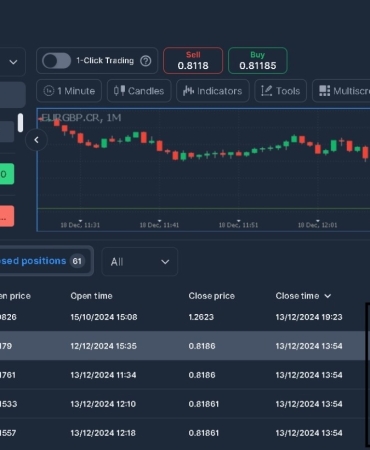Click close time 13/12/2024 19:23
This screenshot has width=370, height=450.
(309, 317)
